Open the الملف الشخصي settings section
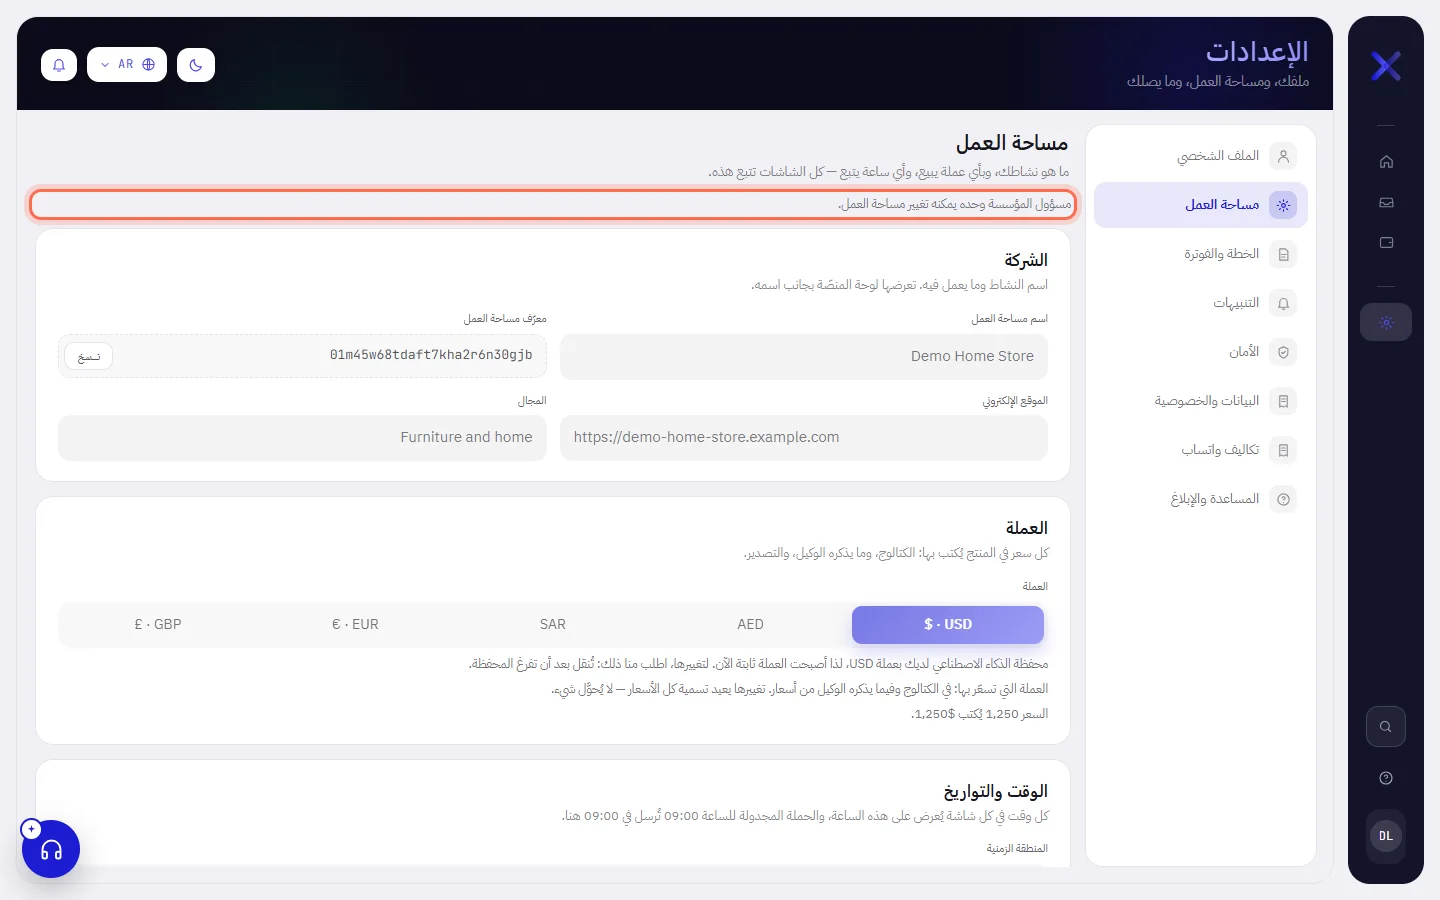The height and width of the screenshot is (900, 1440). pos(1201,156)
